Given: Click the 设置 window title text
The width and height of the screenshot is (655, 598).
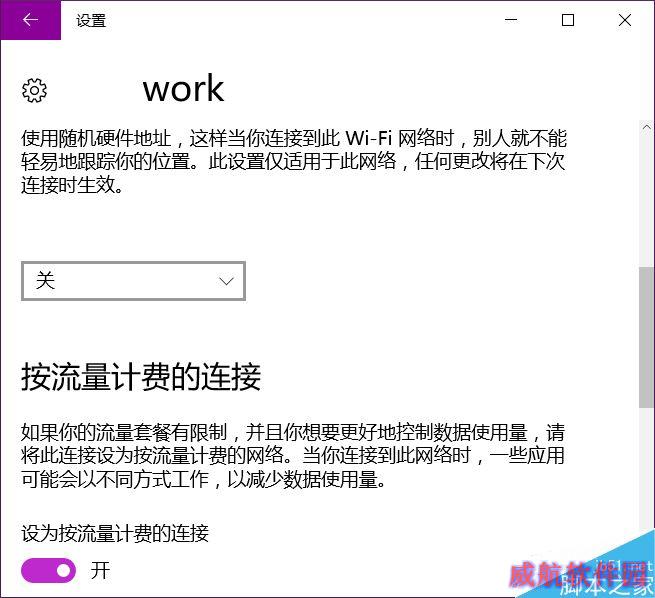Looking at the screenshot, I should tap(91, 20).
